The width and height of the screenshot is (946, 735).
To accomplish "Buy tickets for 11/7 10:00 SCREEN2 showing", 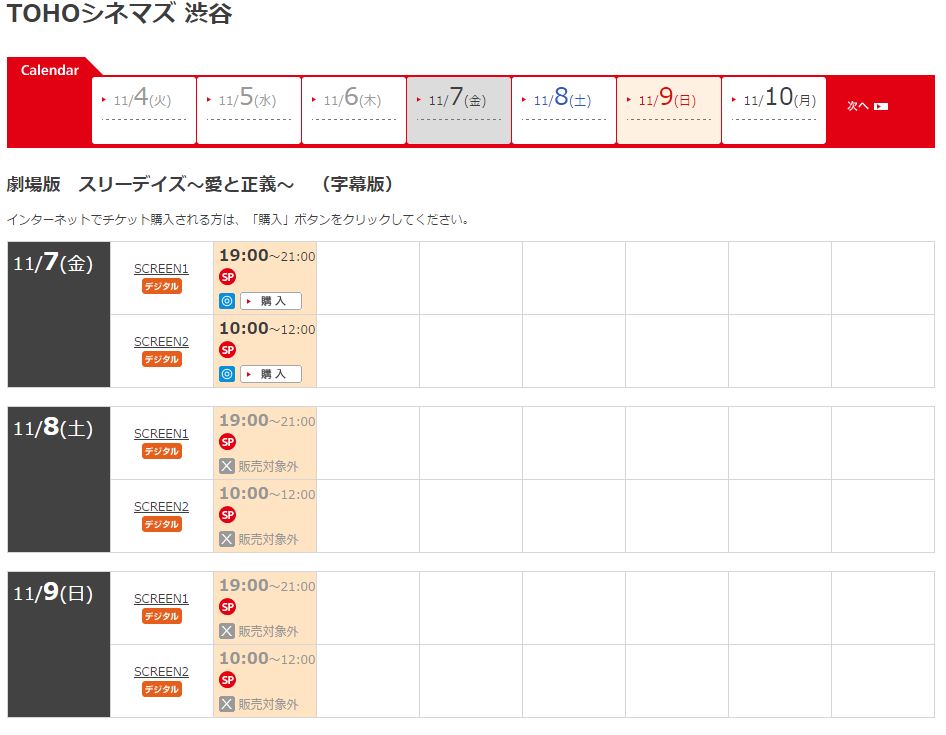I will coord(271,374).
